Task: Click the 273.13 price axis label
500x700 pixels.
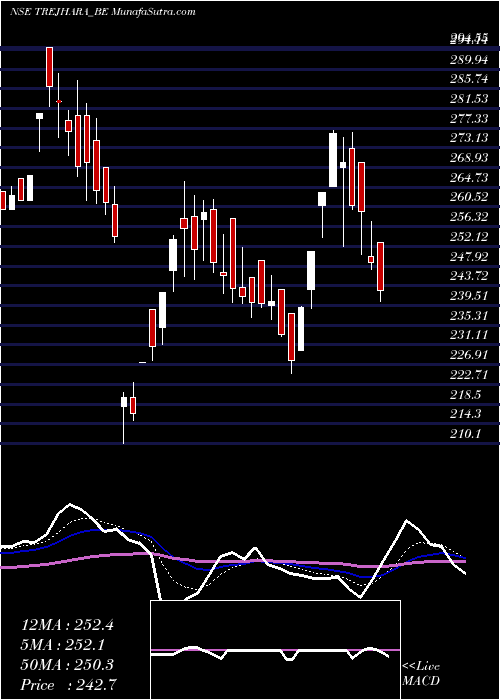Action: [468, 138]
